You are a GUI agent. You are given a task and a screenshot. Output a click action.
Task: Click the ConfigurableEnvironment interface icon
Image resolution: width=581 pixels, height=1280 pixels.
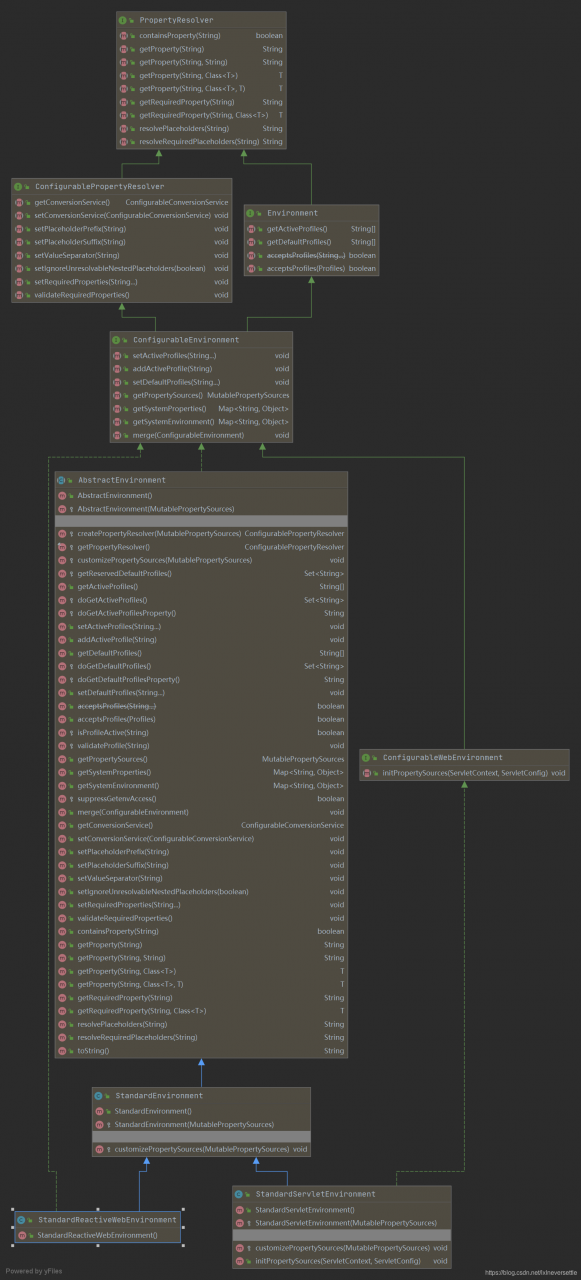(117, 340)
